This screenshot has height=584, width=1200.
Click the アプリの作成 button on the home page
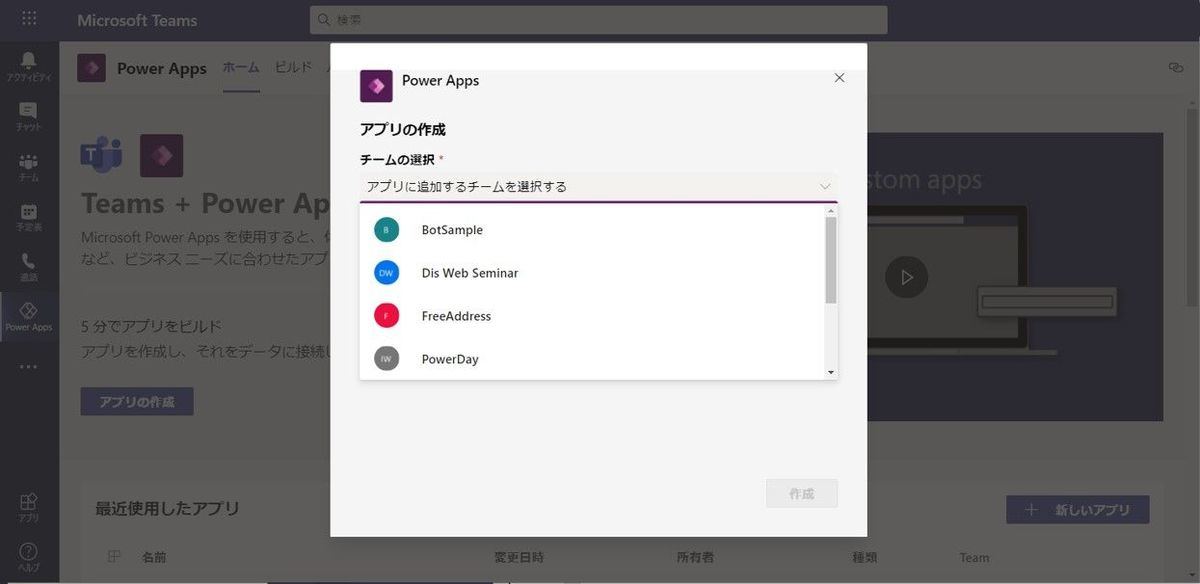[137, 402]
